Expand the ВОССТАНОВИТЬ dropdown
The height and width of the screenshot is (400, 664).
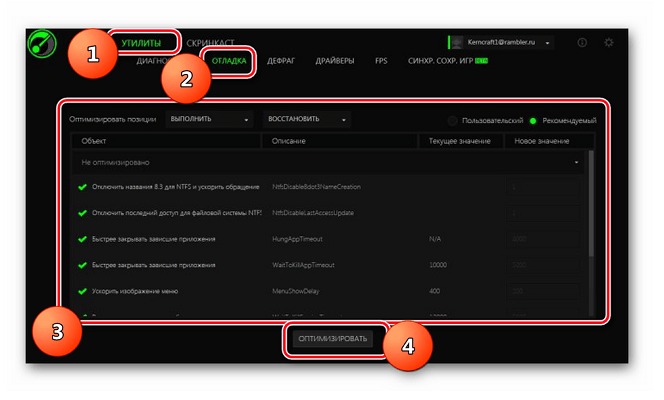pyautogui.click(x=306, y=119)
